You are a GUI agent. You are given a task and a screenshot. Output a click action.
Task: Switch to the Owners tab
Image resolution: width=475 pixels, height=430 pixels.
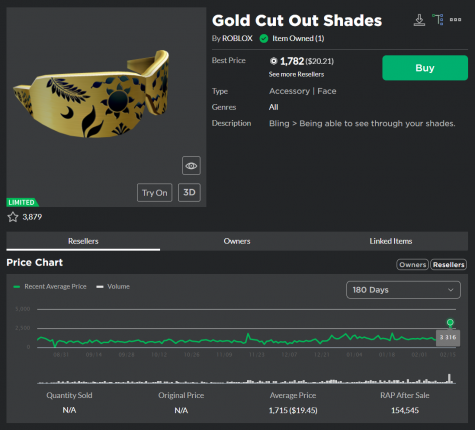[x=237, y=241]
